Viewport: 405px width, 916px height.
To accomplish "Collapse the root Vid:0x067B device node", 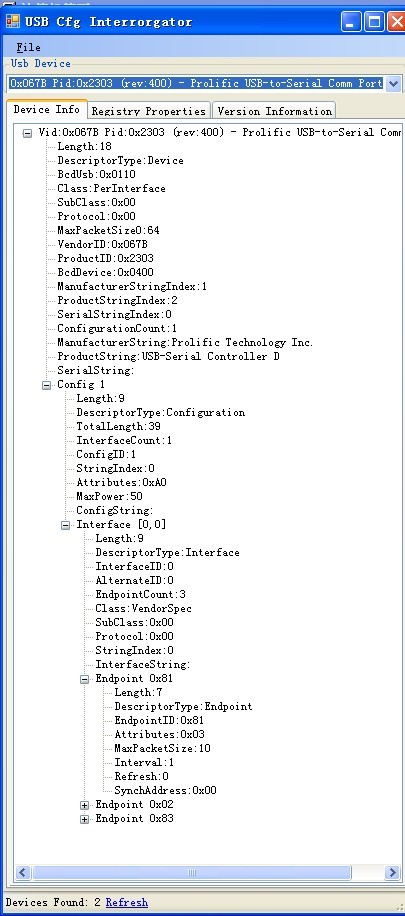I will coord(27,133).
